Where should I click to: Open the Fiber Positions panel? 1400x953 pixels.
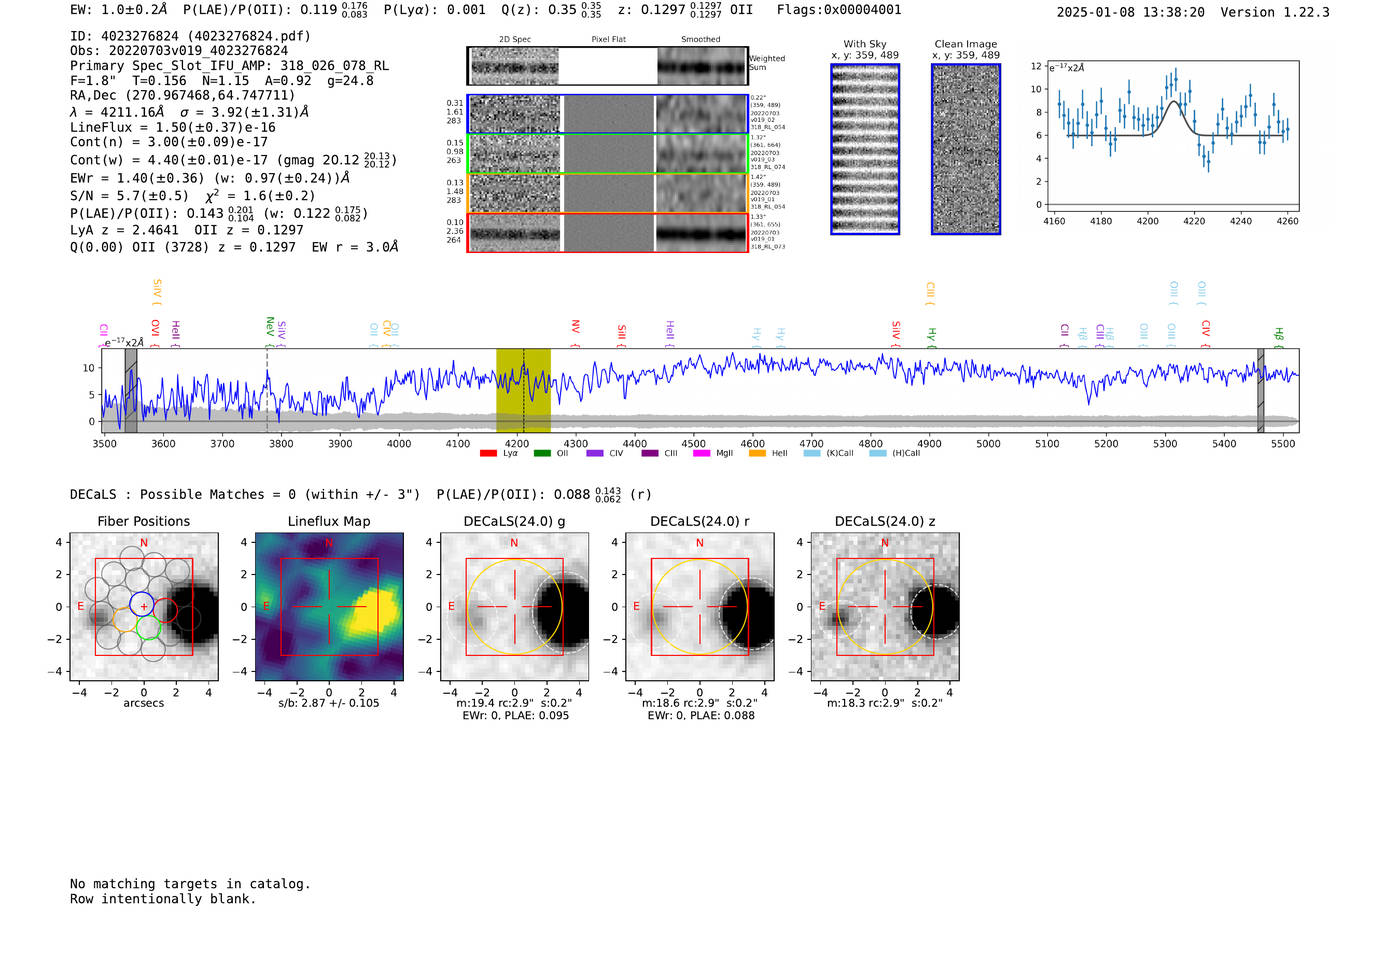point(144,607)
